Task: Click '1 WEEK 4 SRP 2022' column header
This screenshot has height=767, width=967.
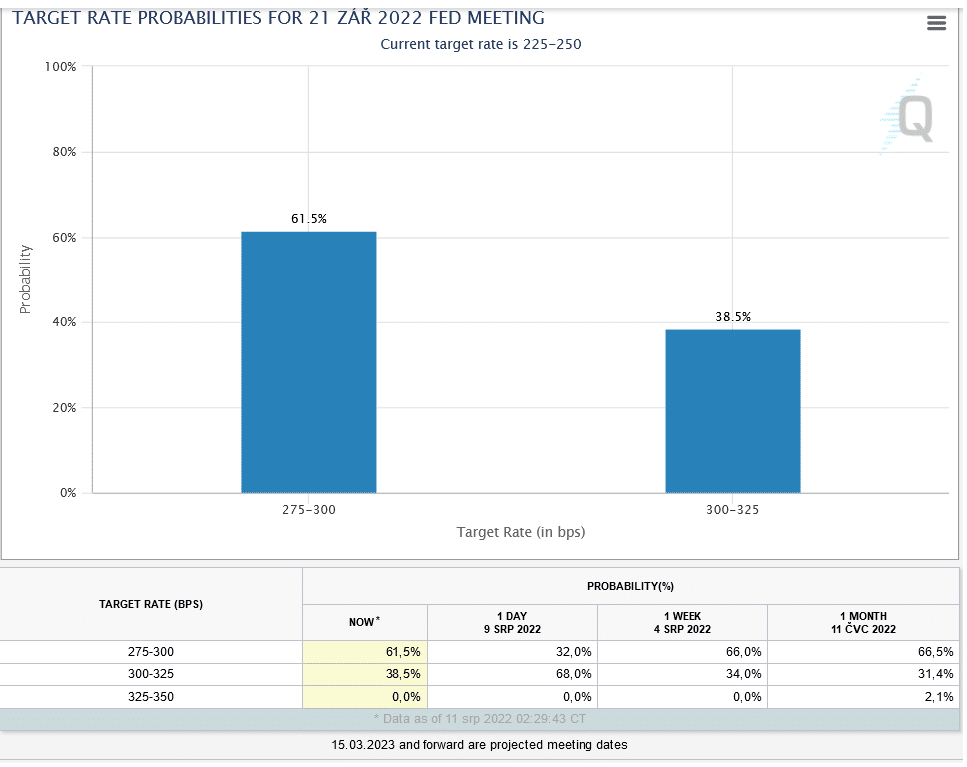Action: [x=684, y=625]
